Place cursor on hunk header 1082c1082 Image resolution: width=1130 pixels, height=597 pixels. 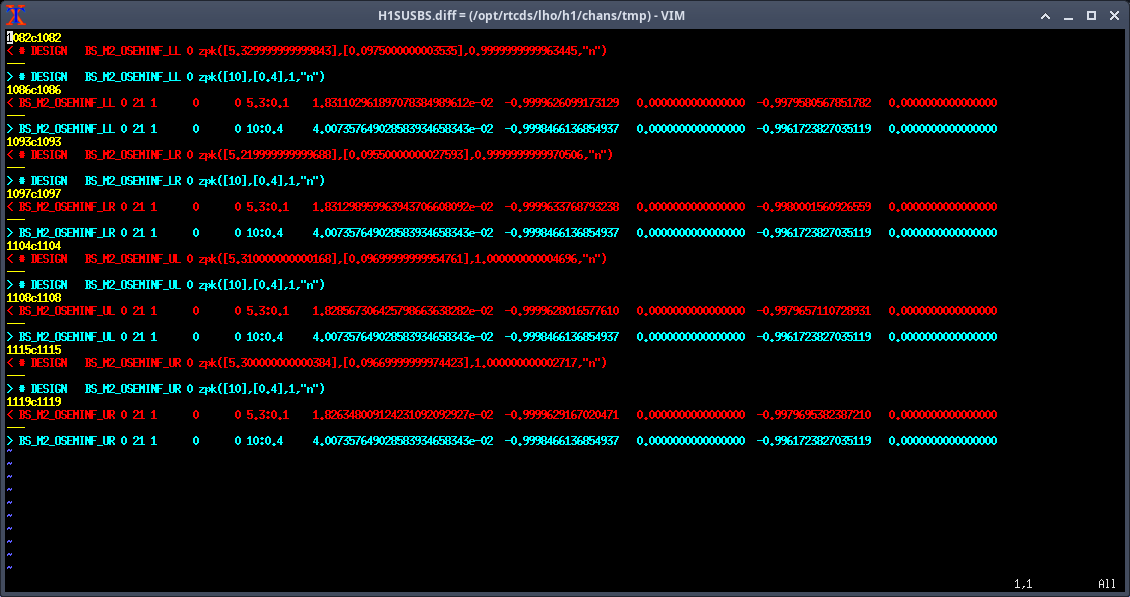point(34,38)
